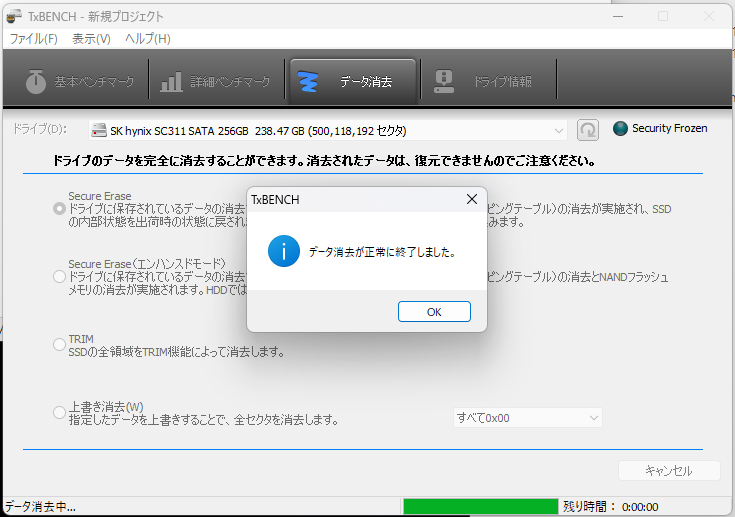This screenshot has height=517, width=735.
Task: Select the 上書き消去(W) radio button
Action: tap(59, 413)
